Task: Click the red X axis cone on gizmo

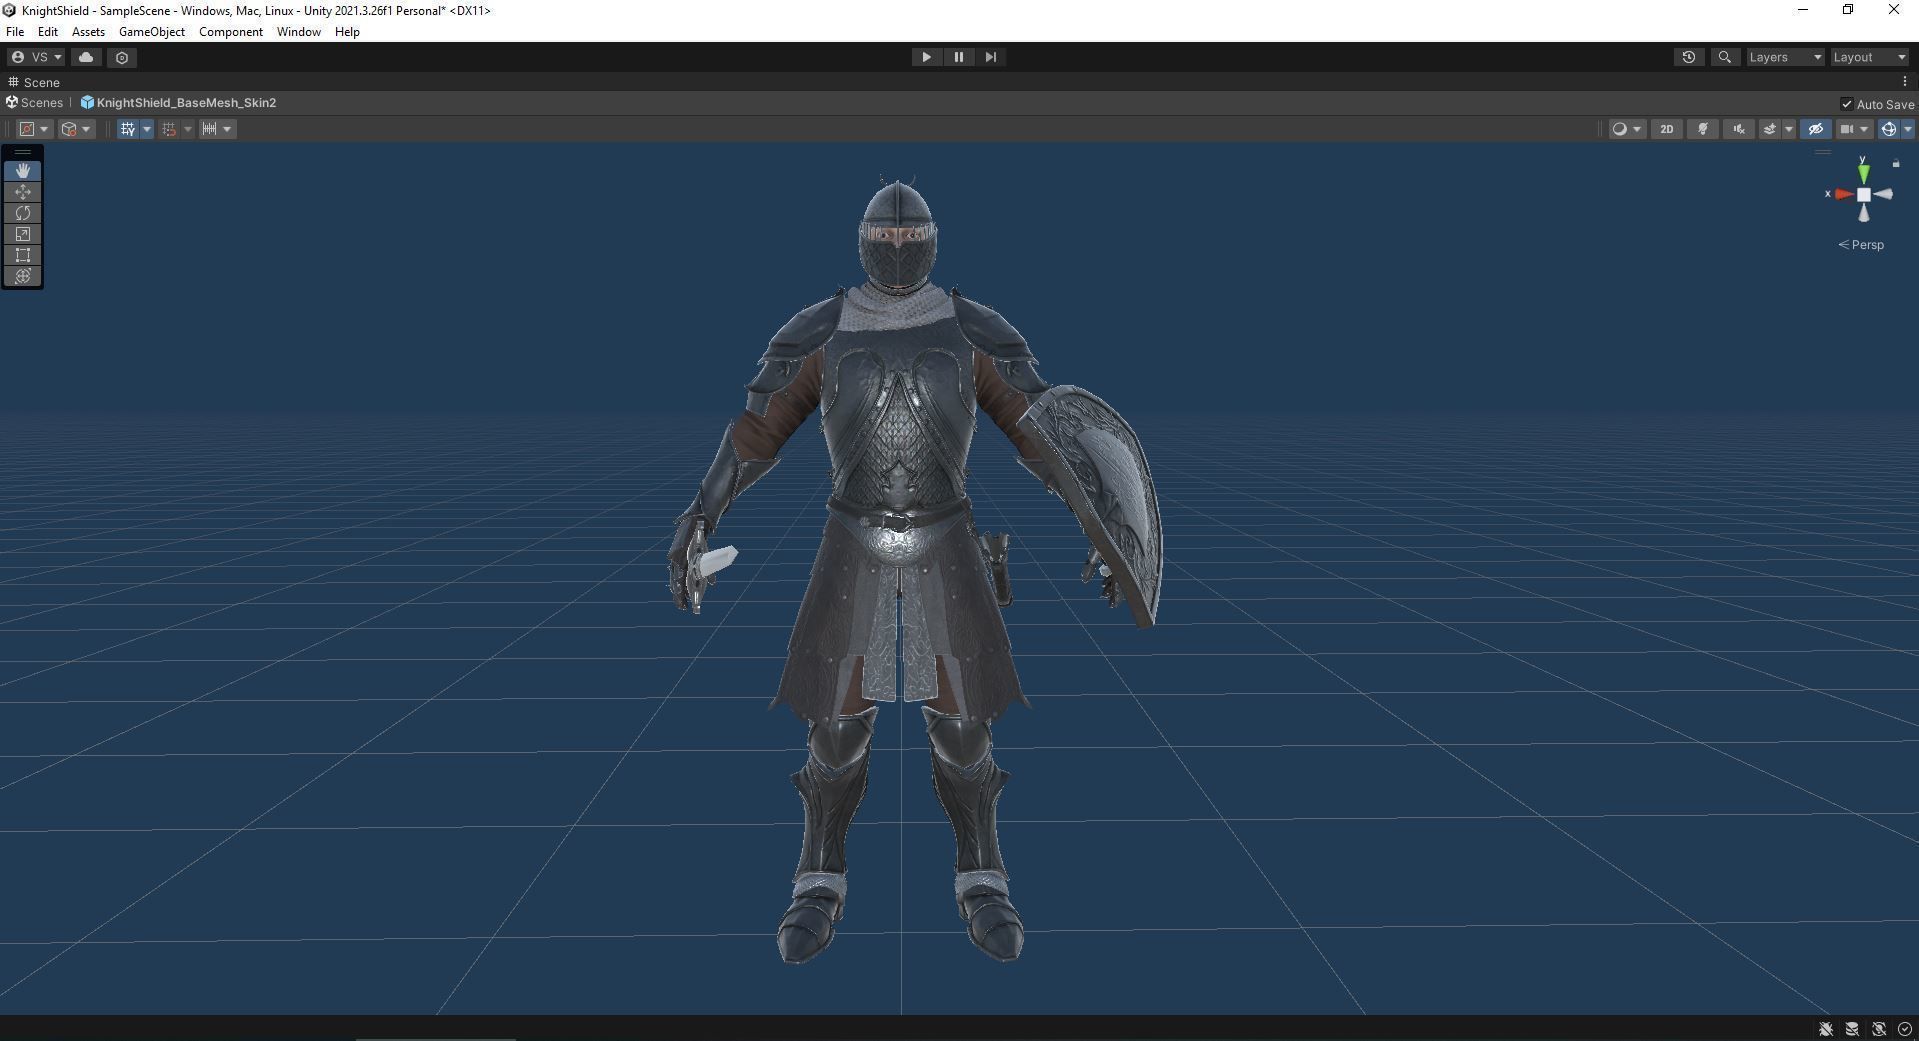Action: coord(1844,194)
